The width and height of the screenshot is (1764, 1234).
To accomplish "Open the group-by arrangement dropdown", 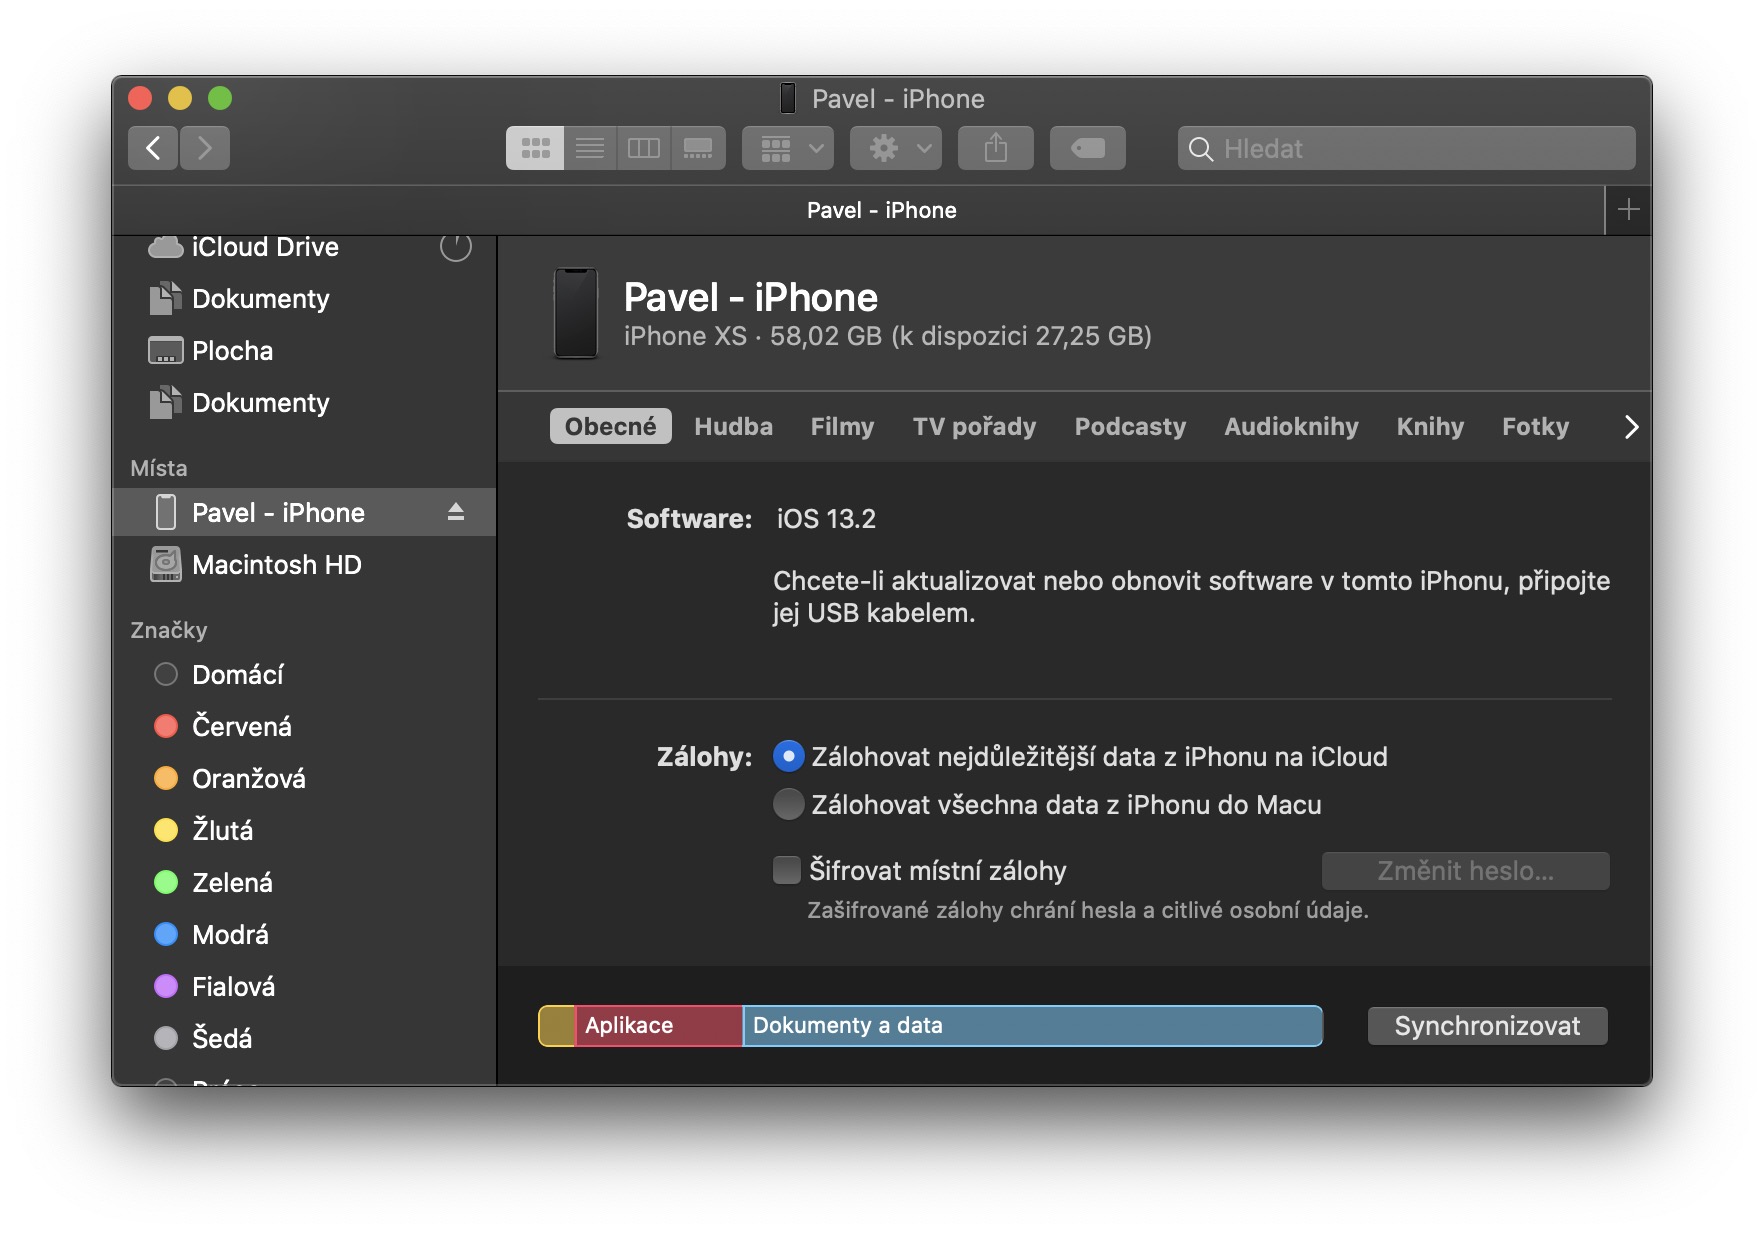I will point(788,148).
